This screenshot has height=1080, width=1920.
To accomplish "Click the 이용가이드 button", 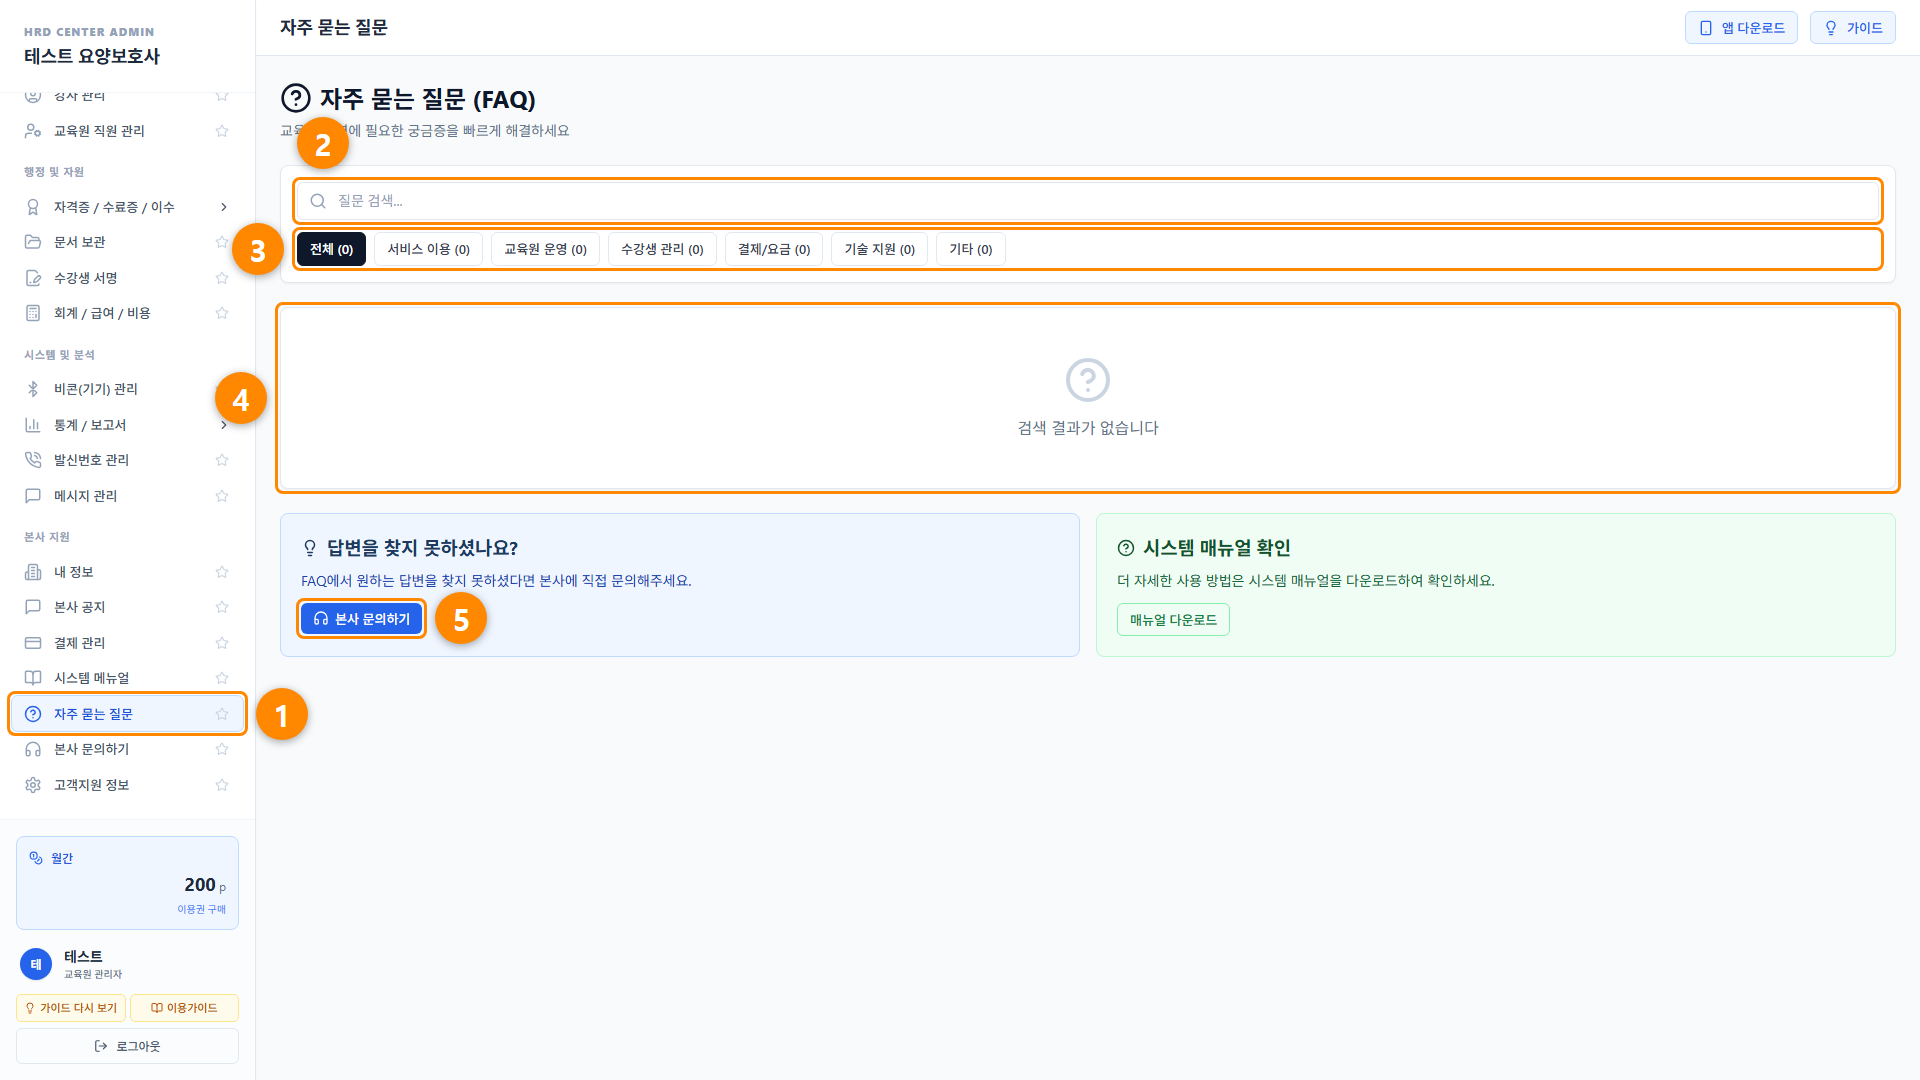I will (x=184, y=1008).
